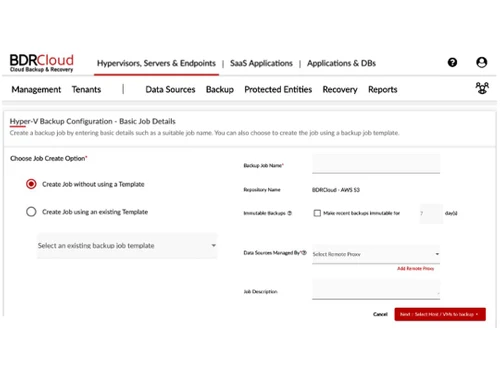The image size is (500, 375).
Task: Open the Recovery menu
Action: tap(340, 90)
